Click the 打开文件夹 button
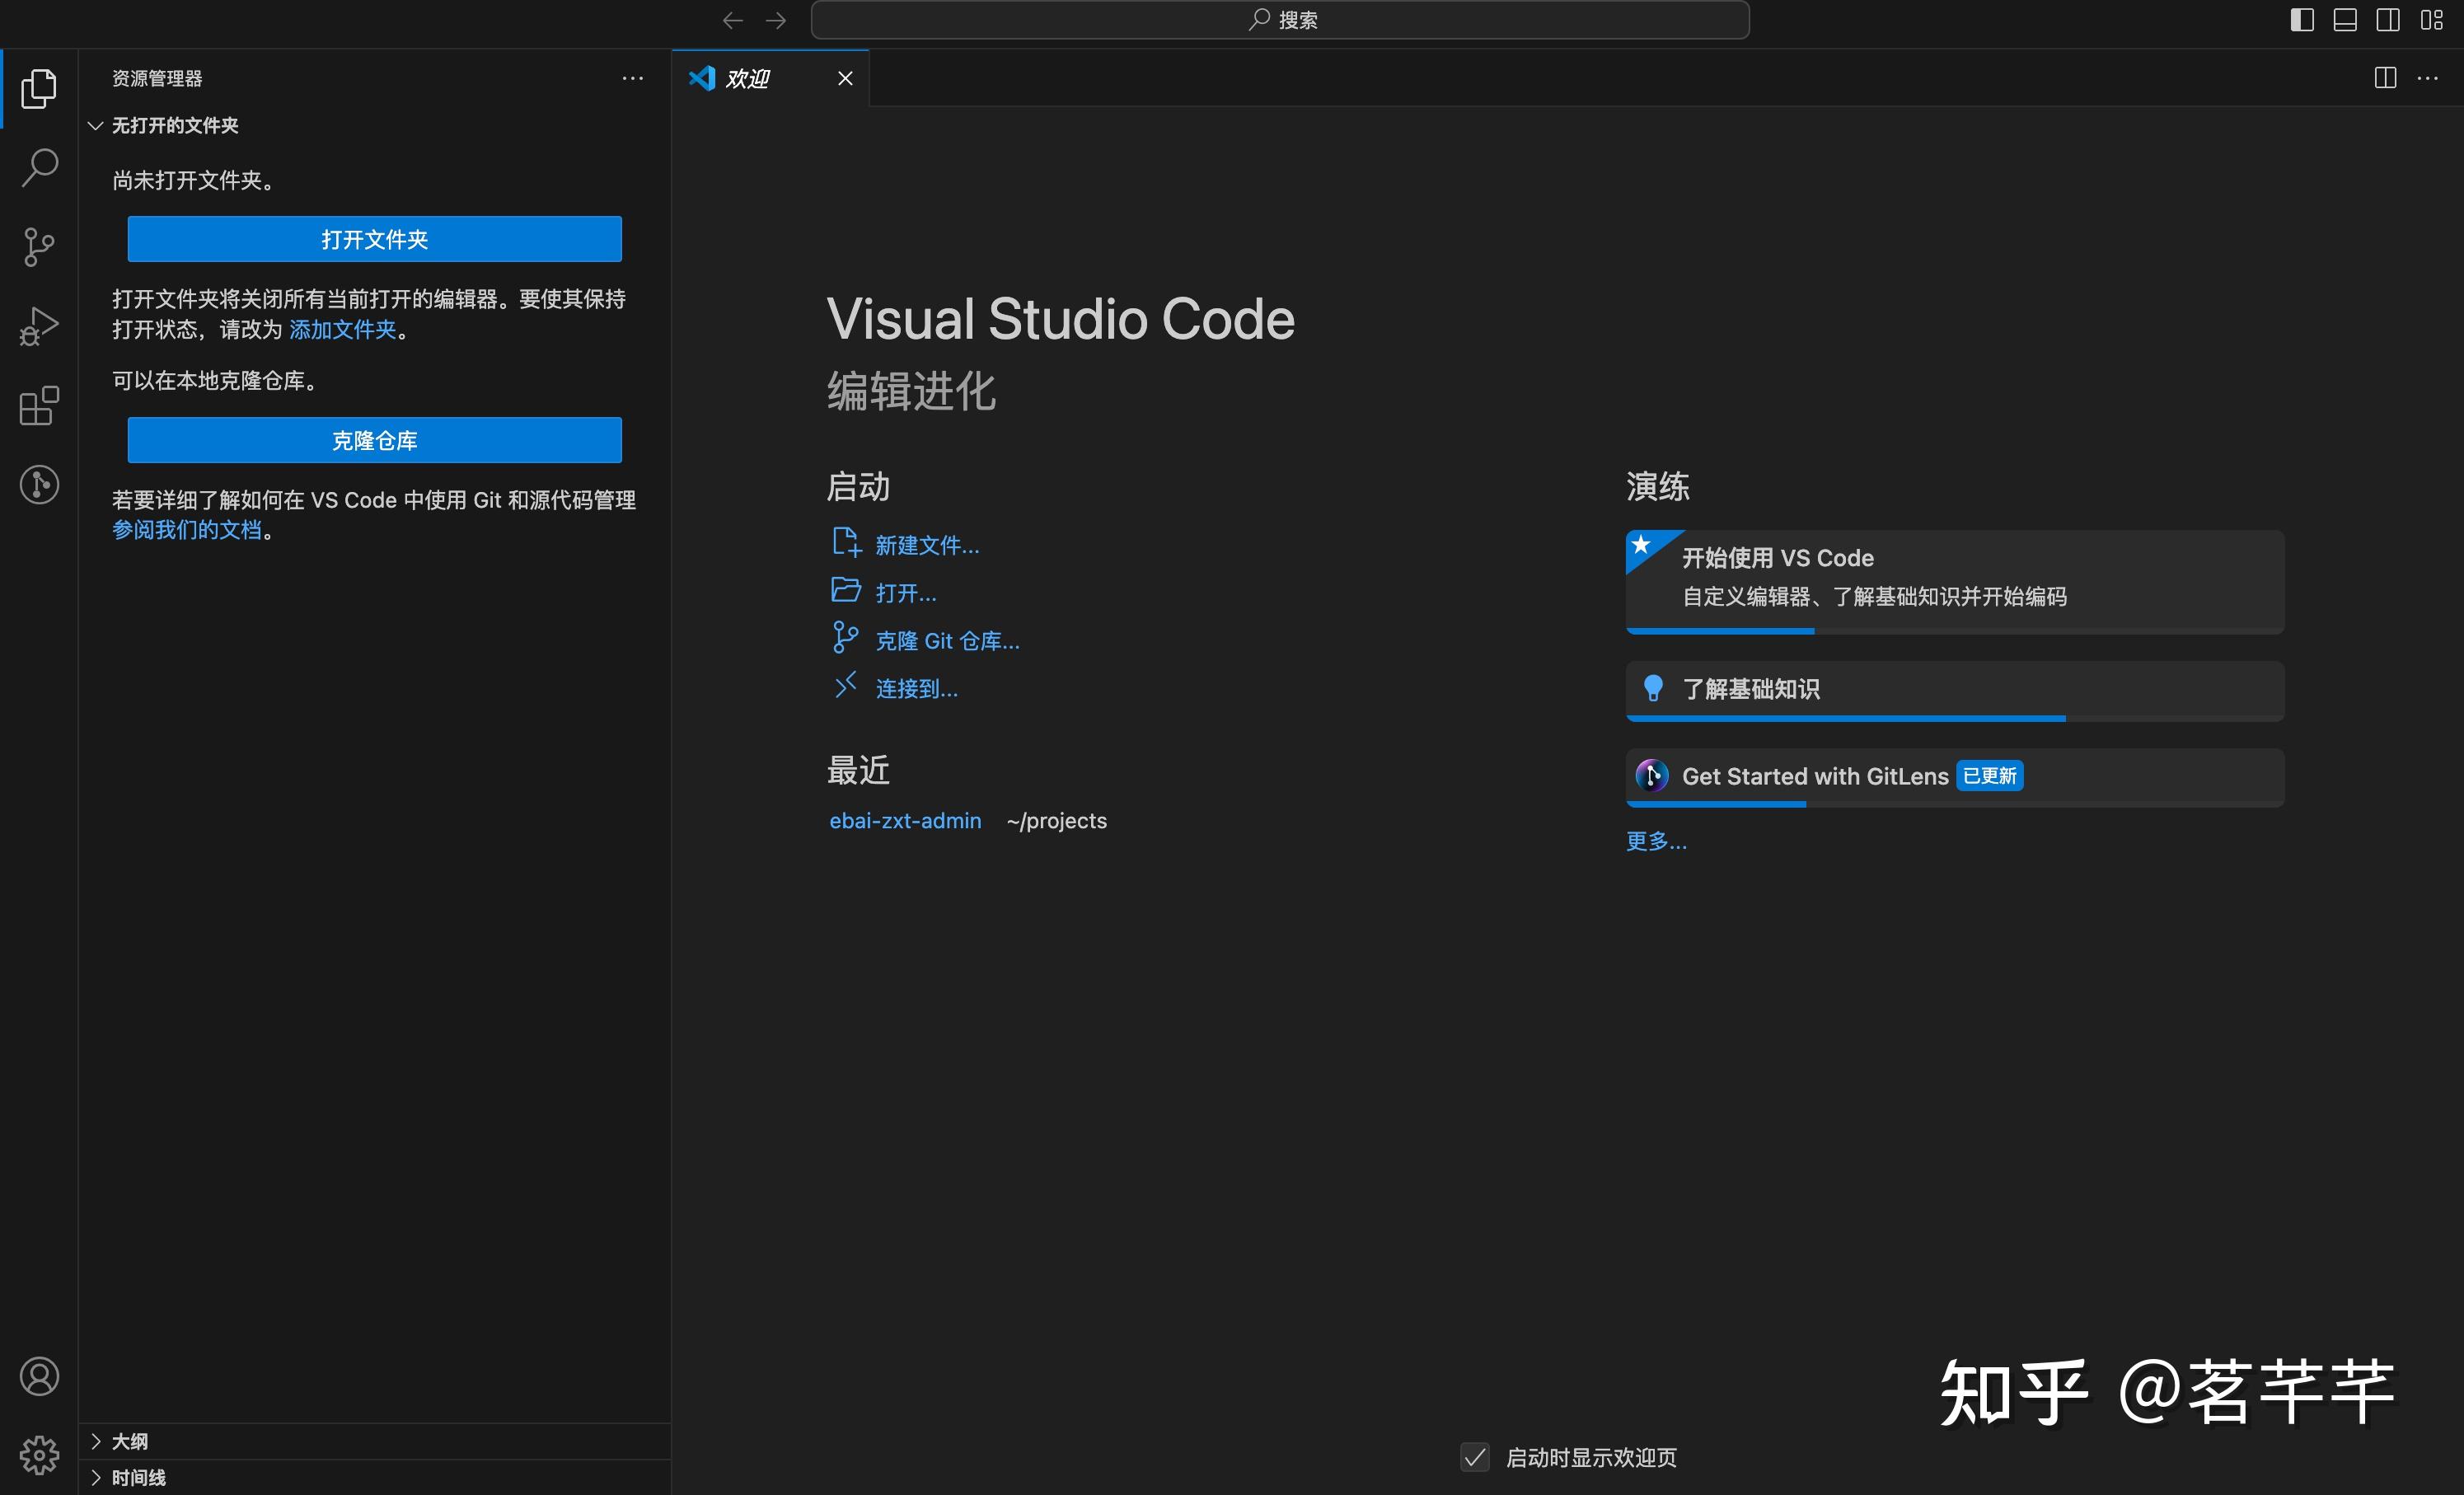Viewport: 2464px width, 1495px height. point(374,239)
